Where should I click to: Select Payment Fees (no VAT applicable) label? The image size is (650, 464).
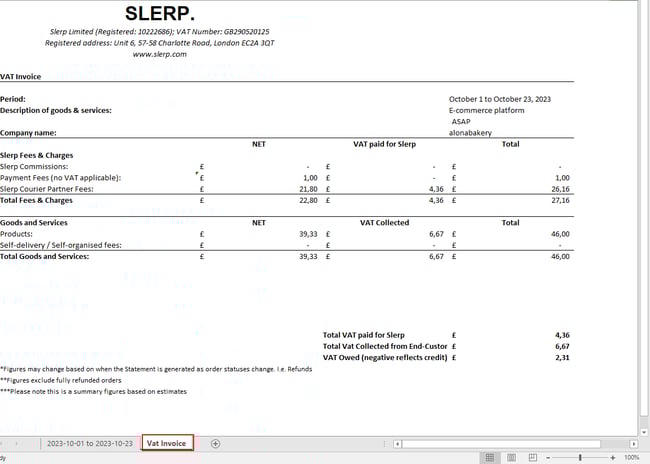[61, 177]
